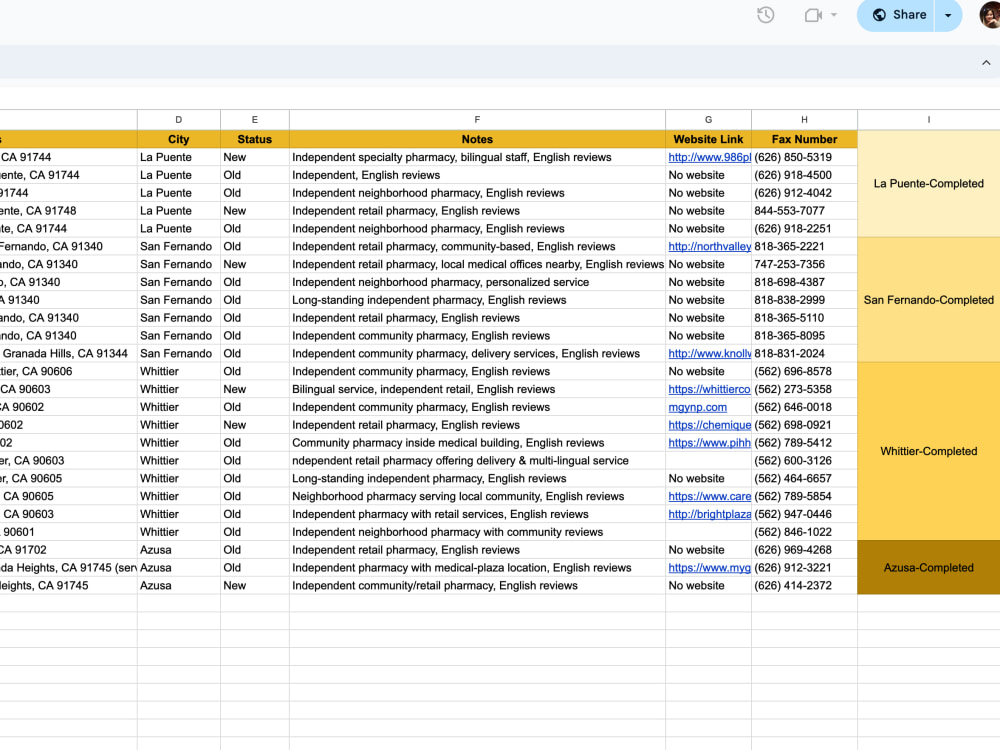Screen dimensions: 1000x750
Task: Select fax number 818-831-2024
Action: 804,353
